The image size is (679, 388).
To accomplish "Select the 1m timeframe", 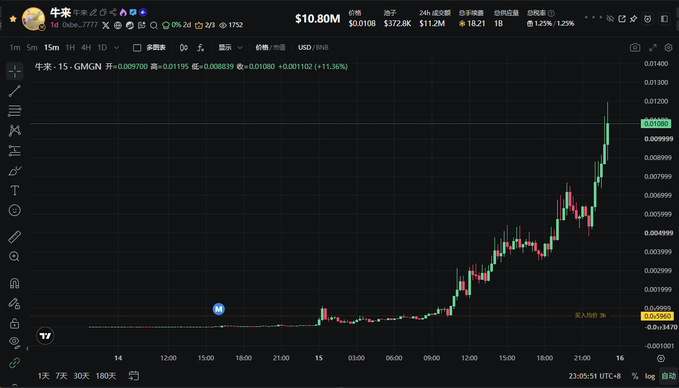I will [x=15, y=47].
